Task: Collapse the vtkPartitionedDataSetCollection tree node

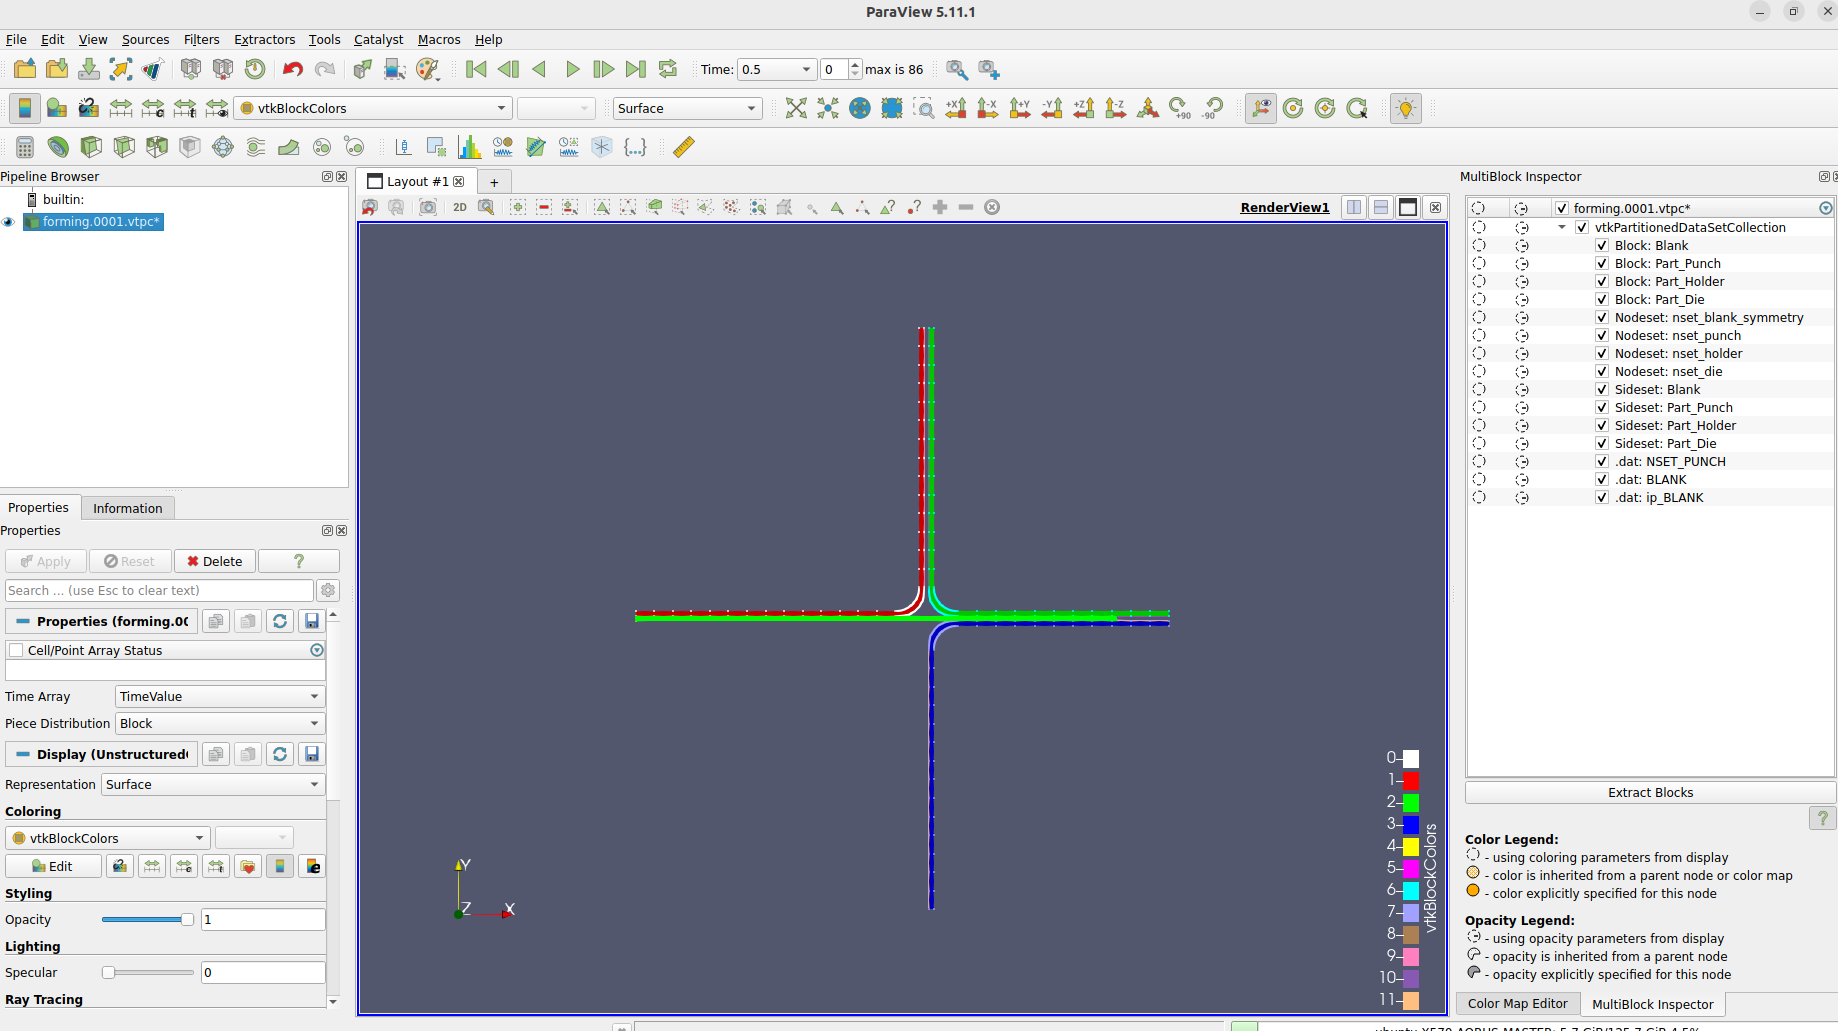Action: coord(1562,228)
